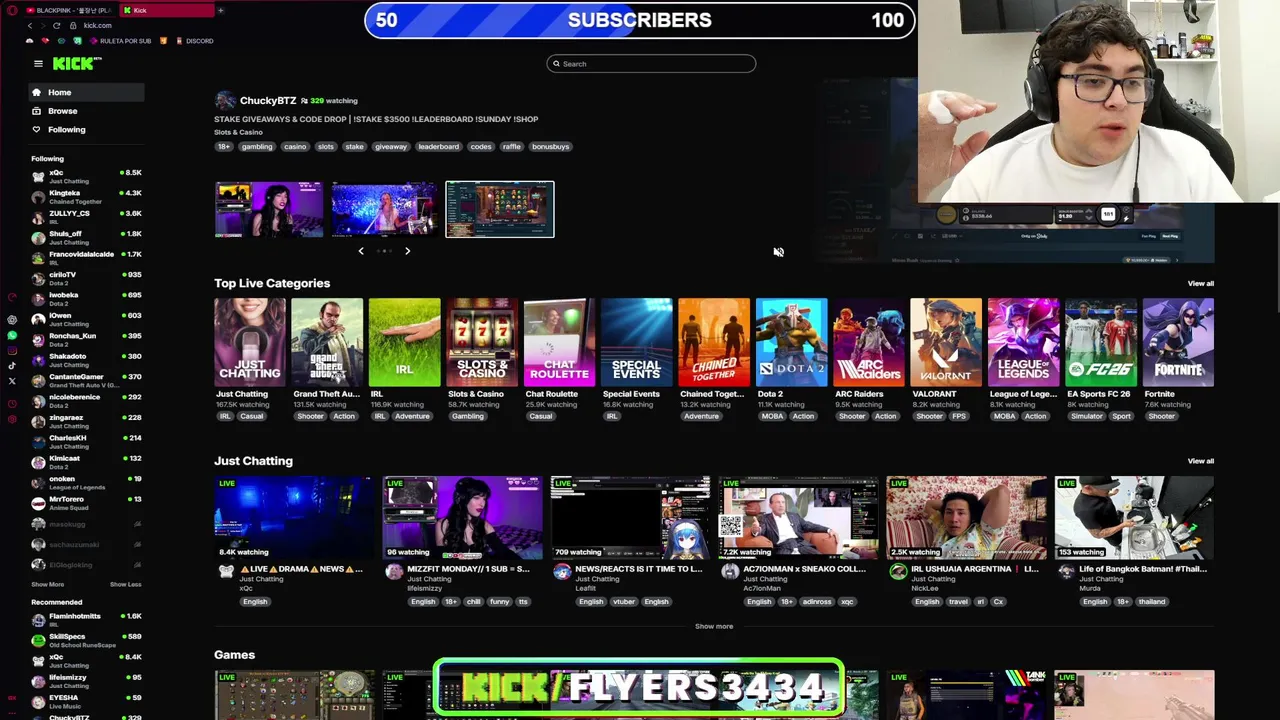Open CantanteGamer channel in Following list
The width and height of the screenshot is (1280, 720).
[87, 380]
